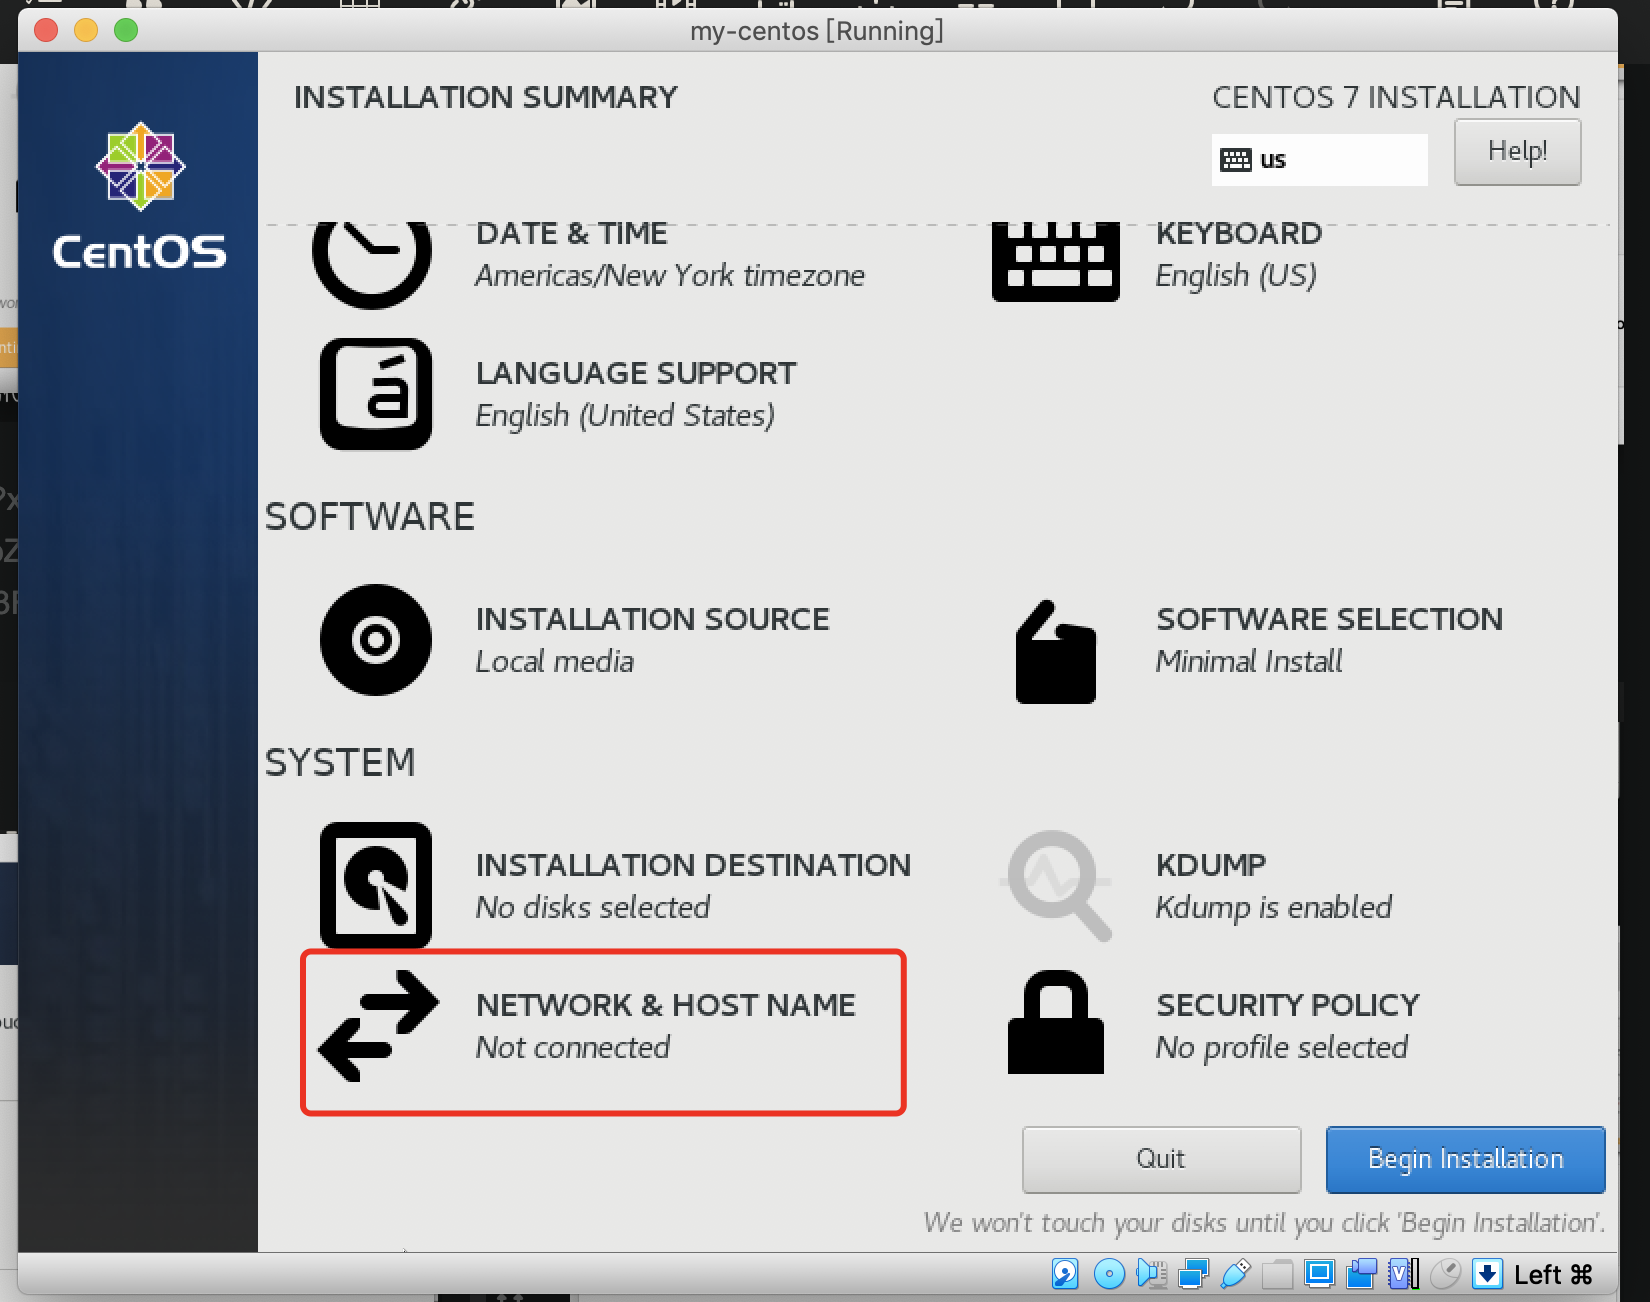
Task: Open LANGUAGE SUPPORT settings label
Action: [636, 373]
